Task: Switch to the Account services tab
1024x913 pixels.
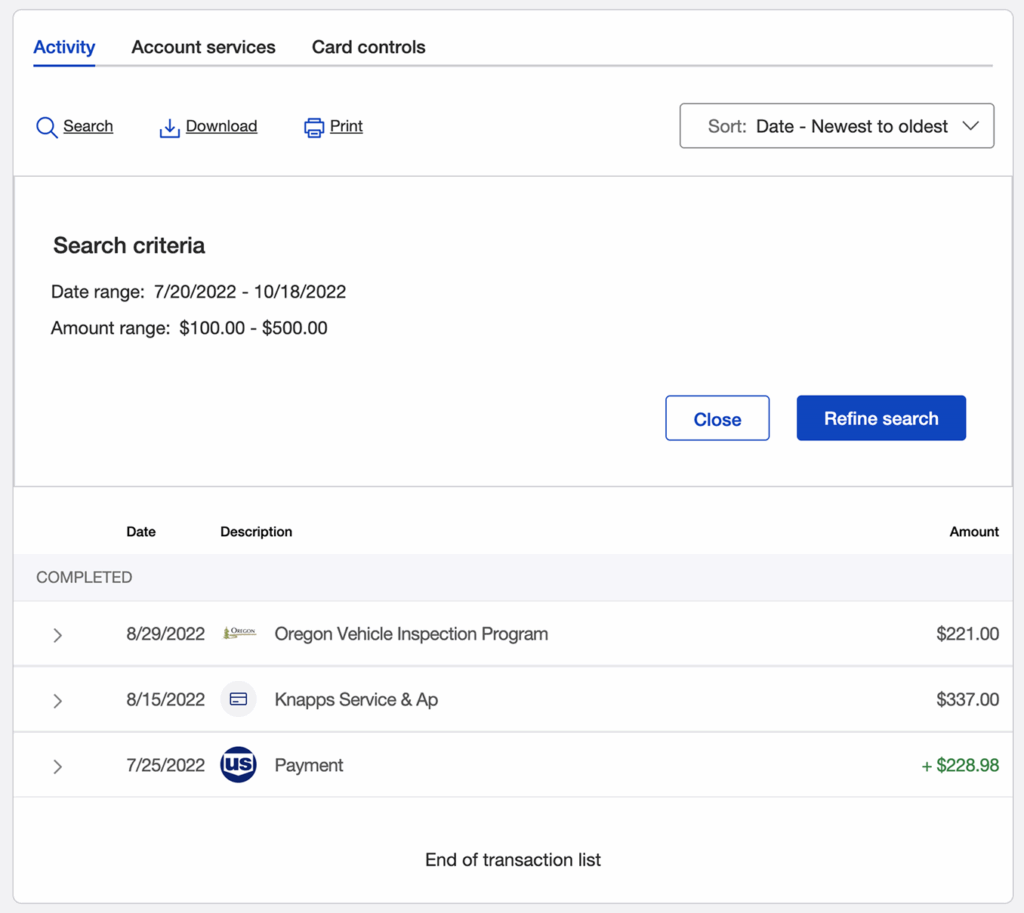Action: pyautogui.click(x=203, y=47)
